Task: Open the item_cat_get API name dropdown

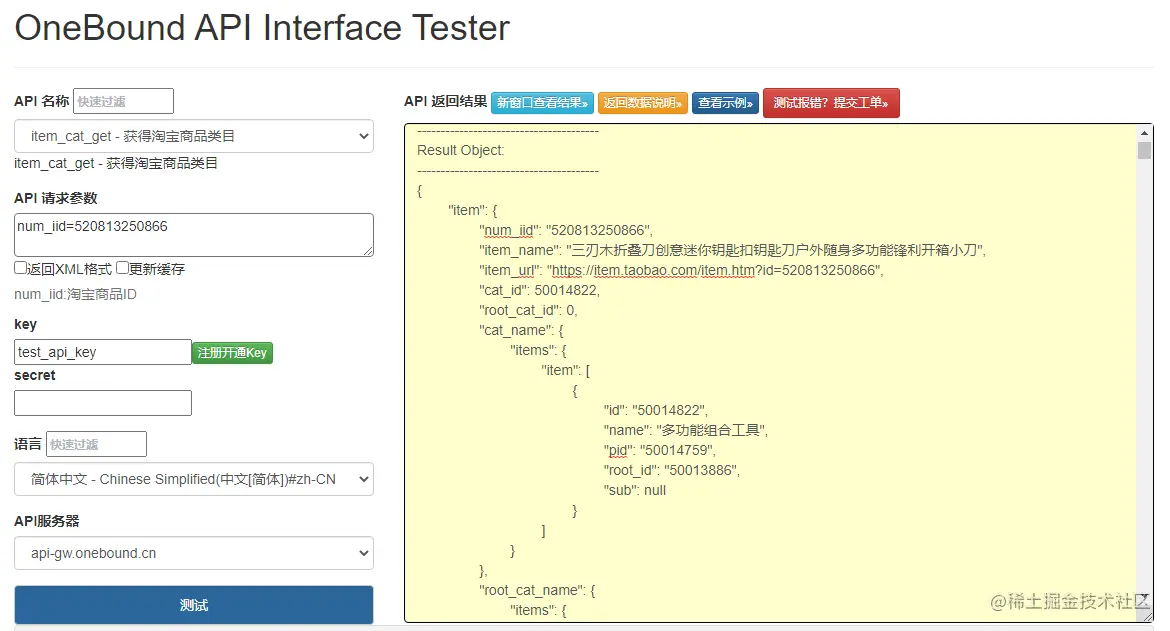Action: click(194, 136)
